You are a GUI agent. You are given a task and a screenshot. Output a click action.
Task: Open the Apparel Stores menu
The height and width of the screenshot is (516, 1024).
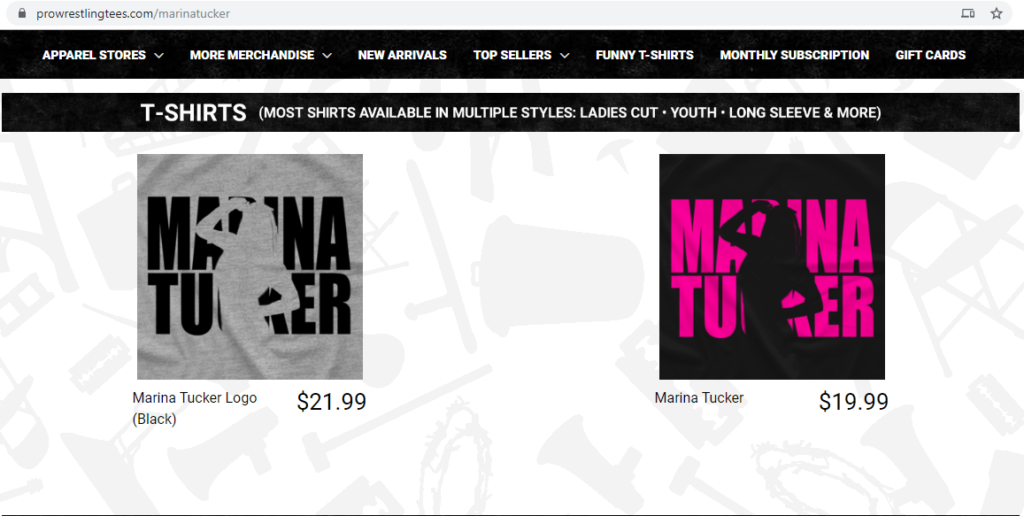pos(94,55)
